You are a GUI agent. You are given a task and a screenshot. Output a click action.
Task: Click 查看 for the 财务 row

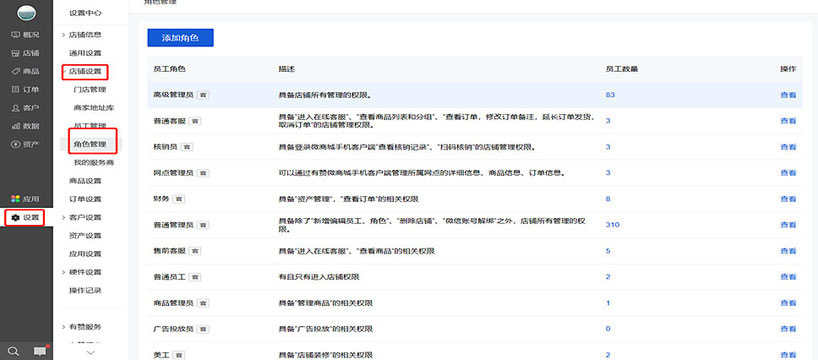click(788, 199)
